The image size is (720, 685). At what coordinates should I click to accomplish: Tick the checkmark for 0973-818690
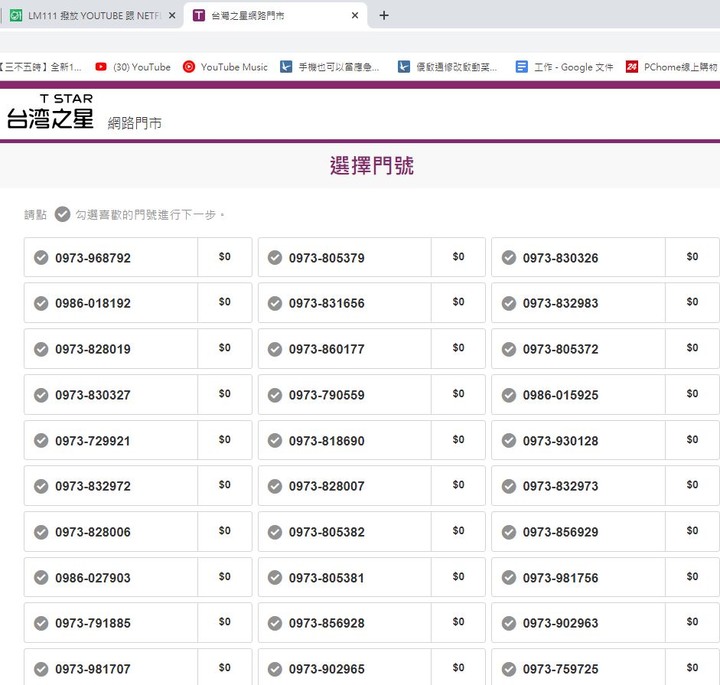(x=275, y=441)
